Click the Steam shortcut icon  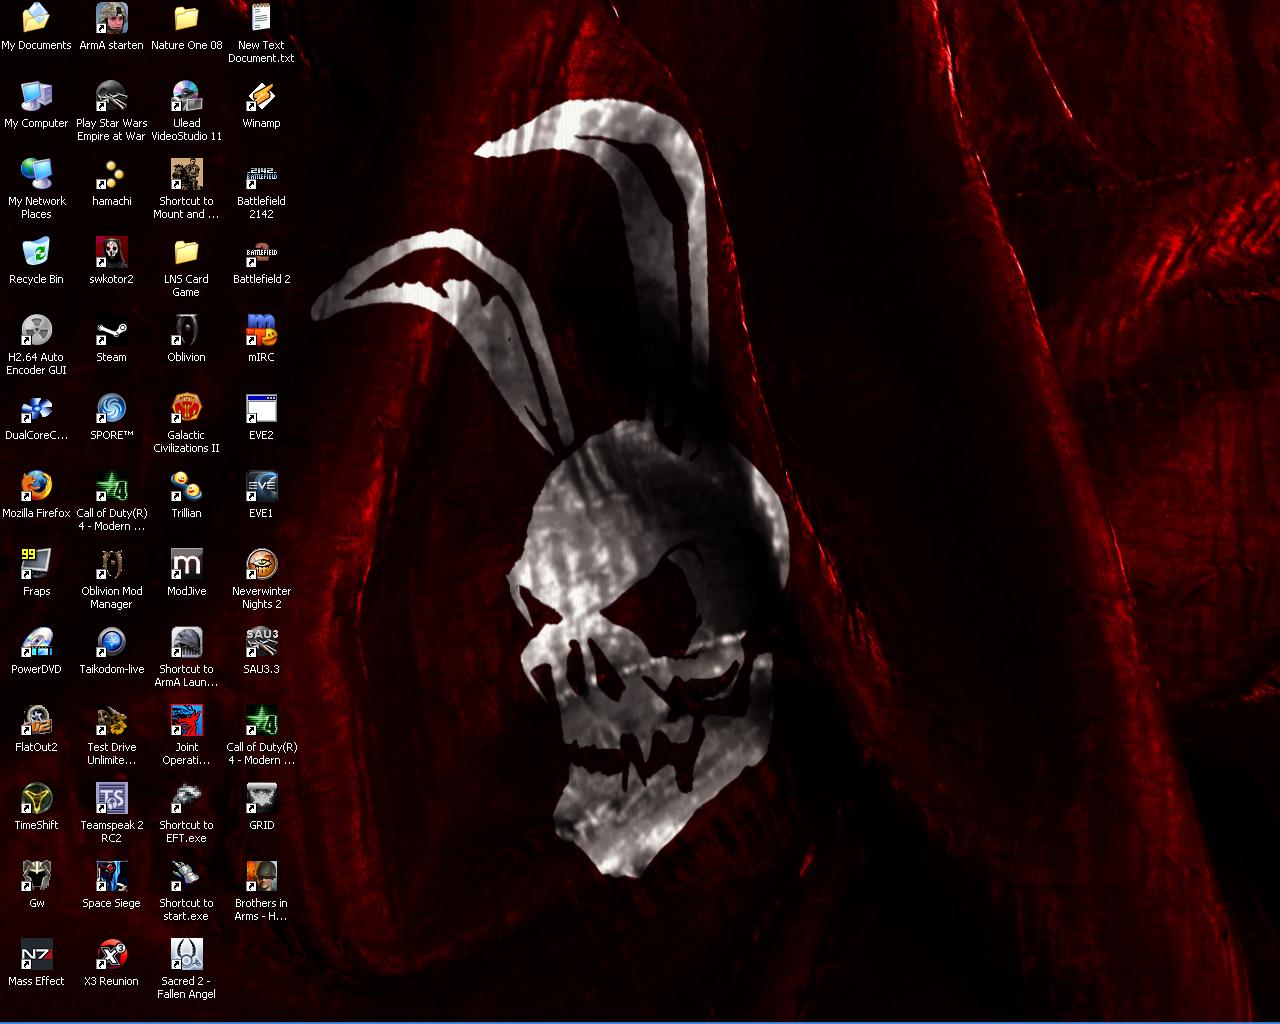click(x=111, y=331)
